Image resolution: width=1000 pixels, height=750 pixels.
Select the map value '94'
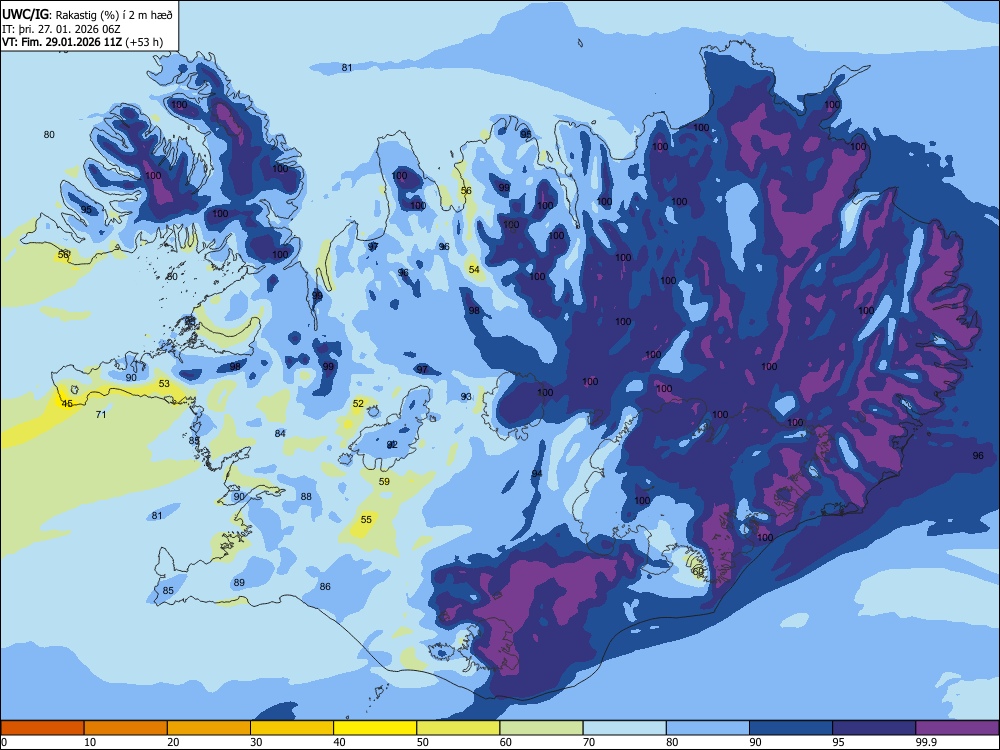(537, 473)
